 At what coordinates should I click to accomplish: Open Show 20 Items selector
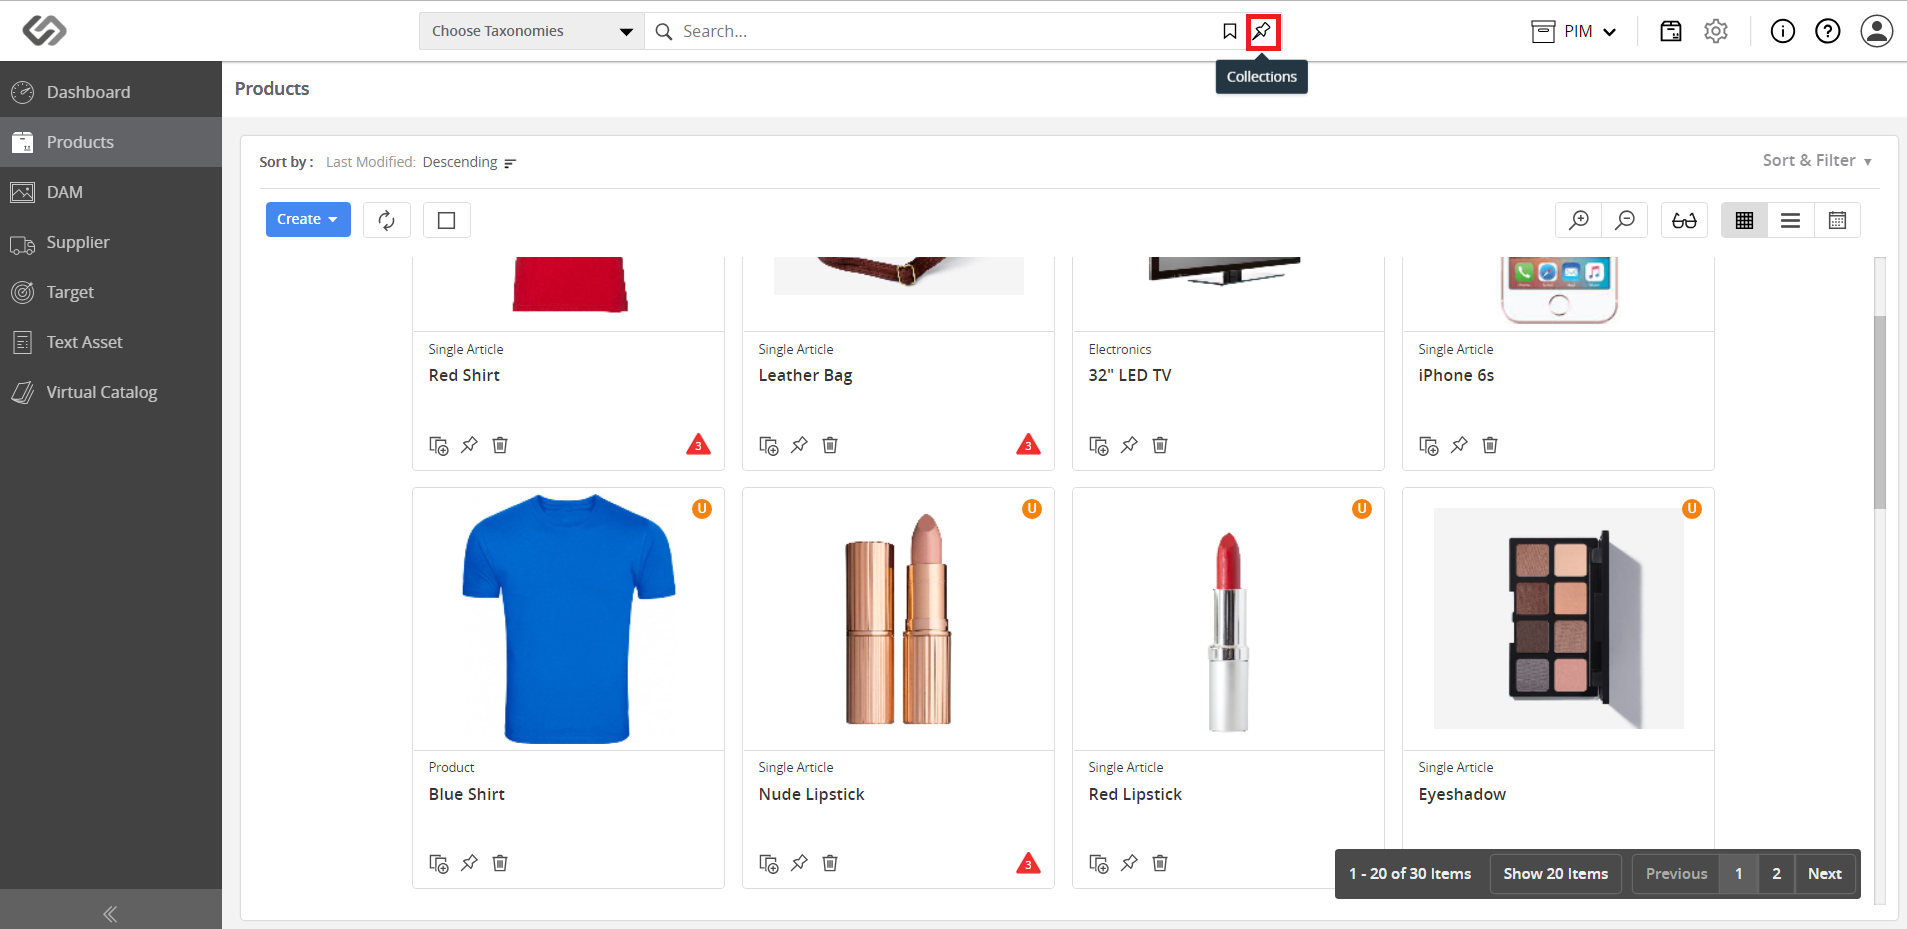[1556, 874]
